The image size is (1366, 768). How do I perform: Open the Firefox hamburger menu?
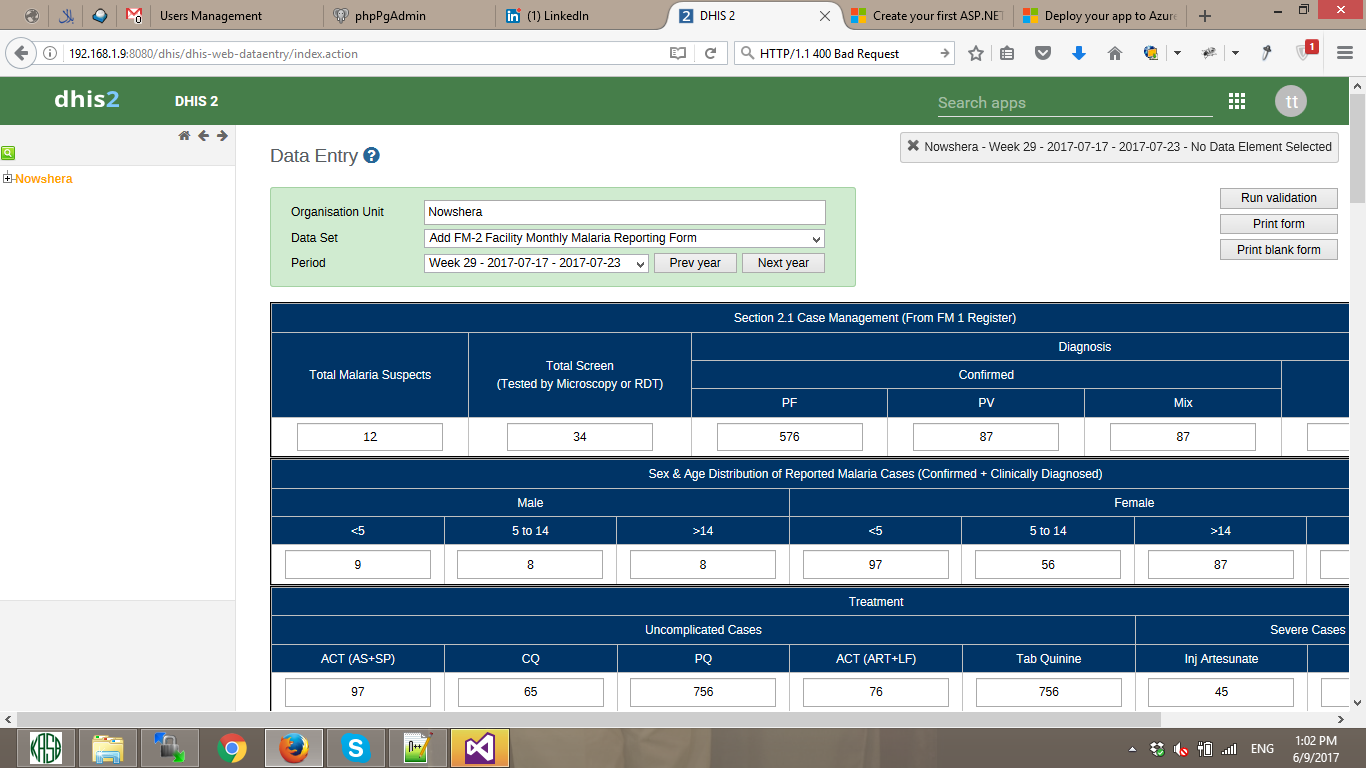[x=1345, y=54]
